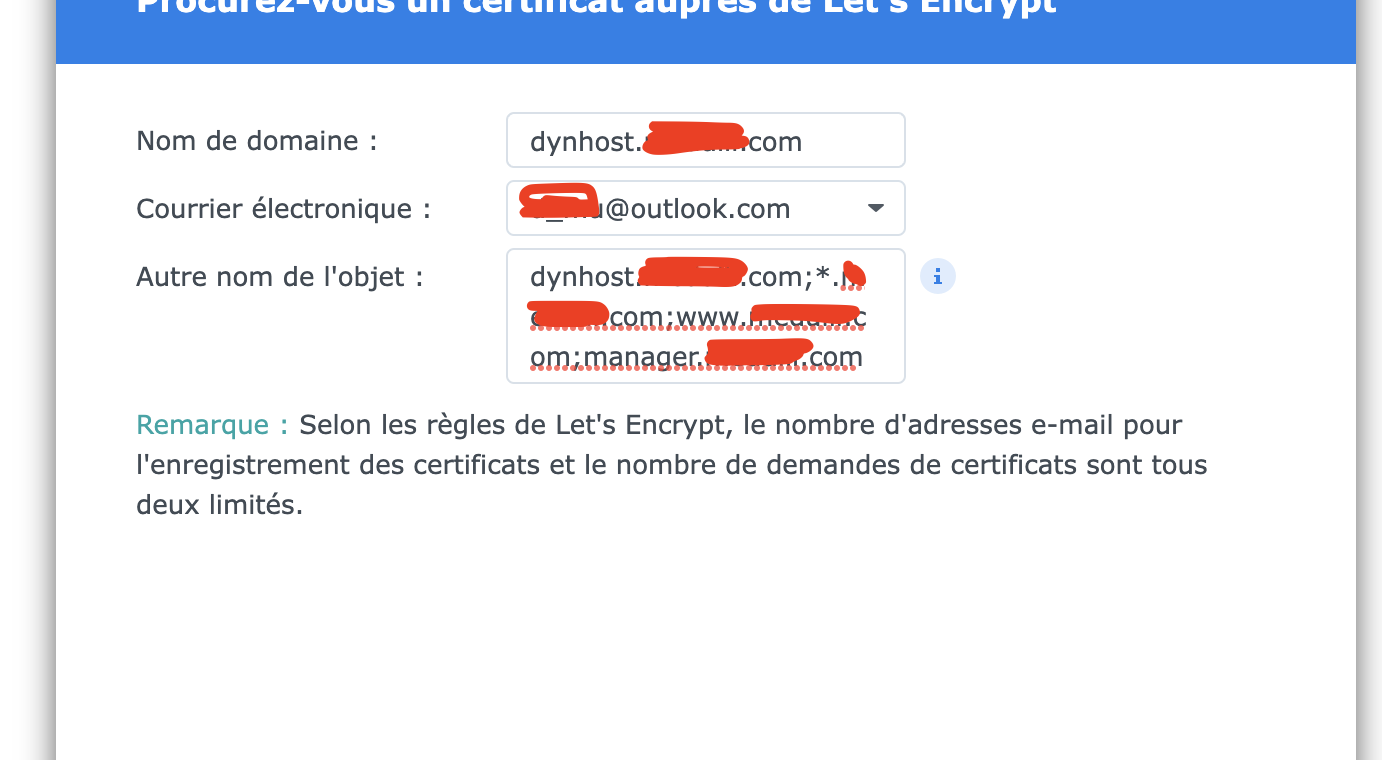Viewport: 1382px width, 760px height.
Task: Click the "Nom de domaine :" label
Action: click(257, 141)
